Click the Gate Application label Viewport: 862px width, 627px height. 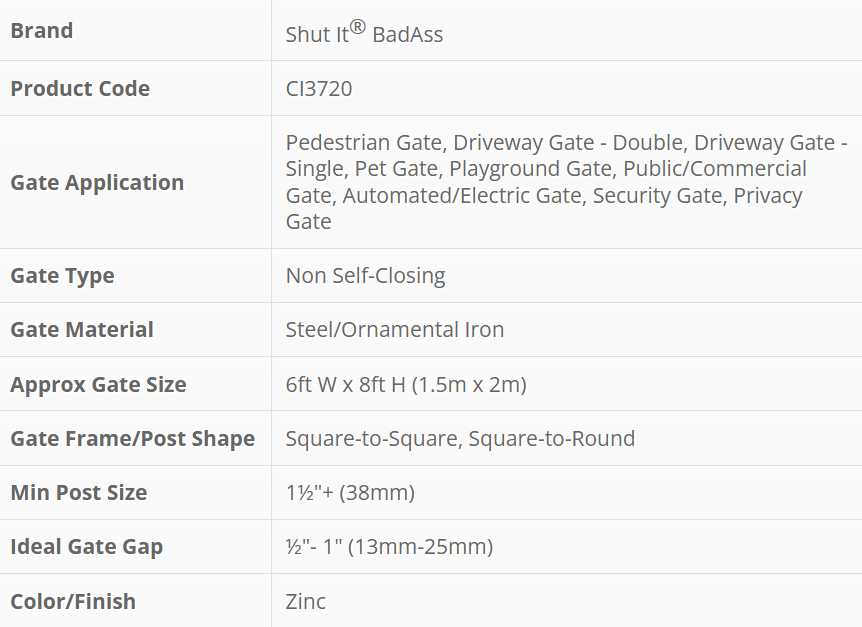[x=97, y=183]
